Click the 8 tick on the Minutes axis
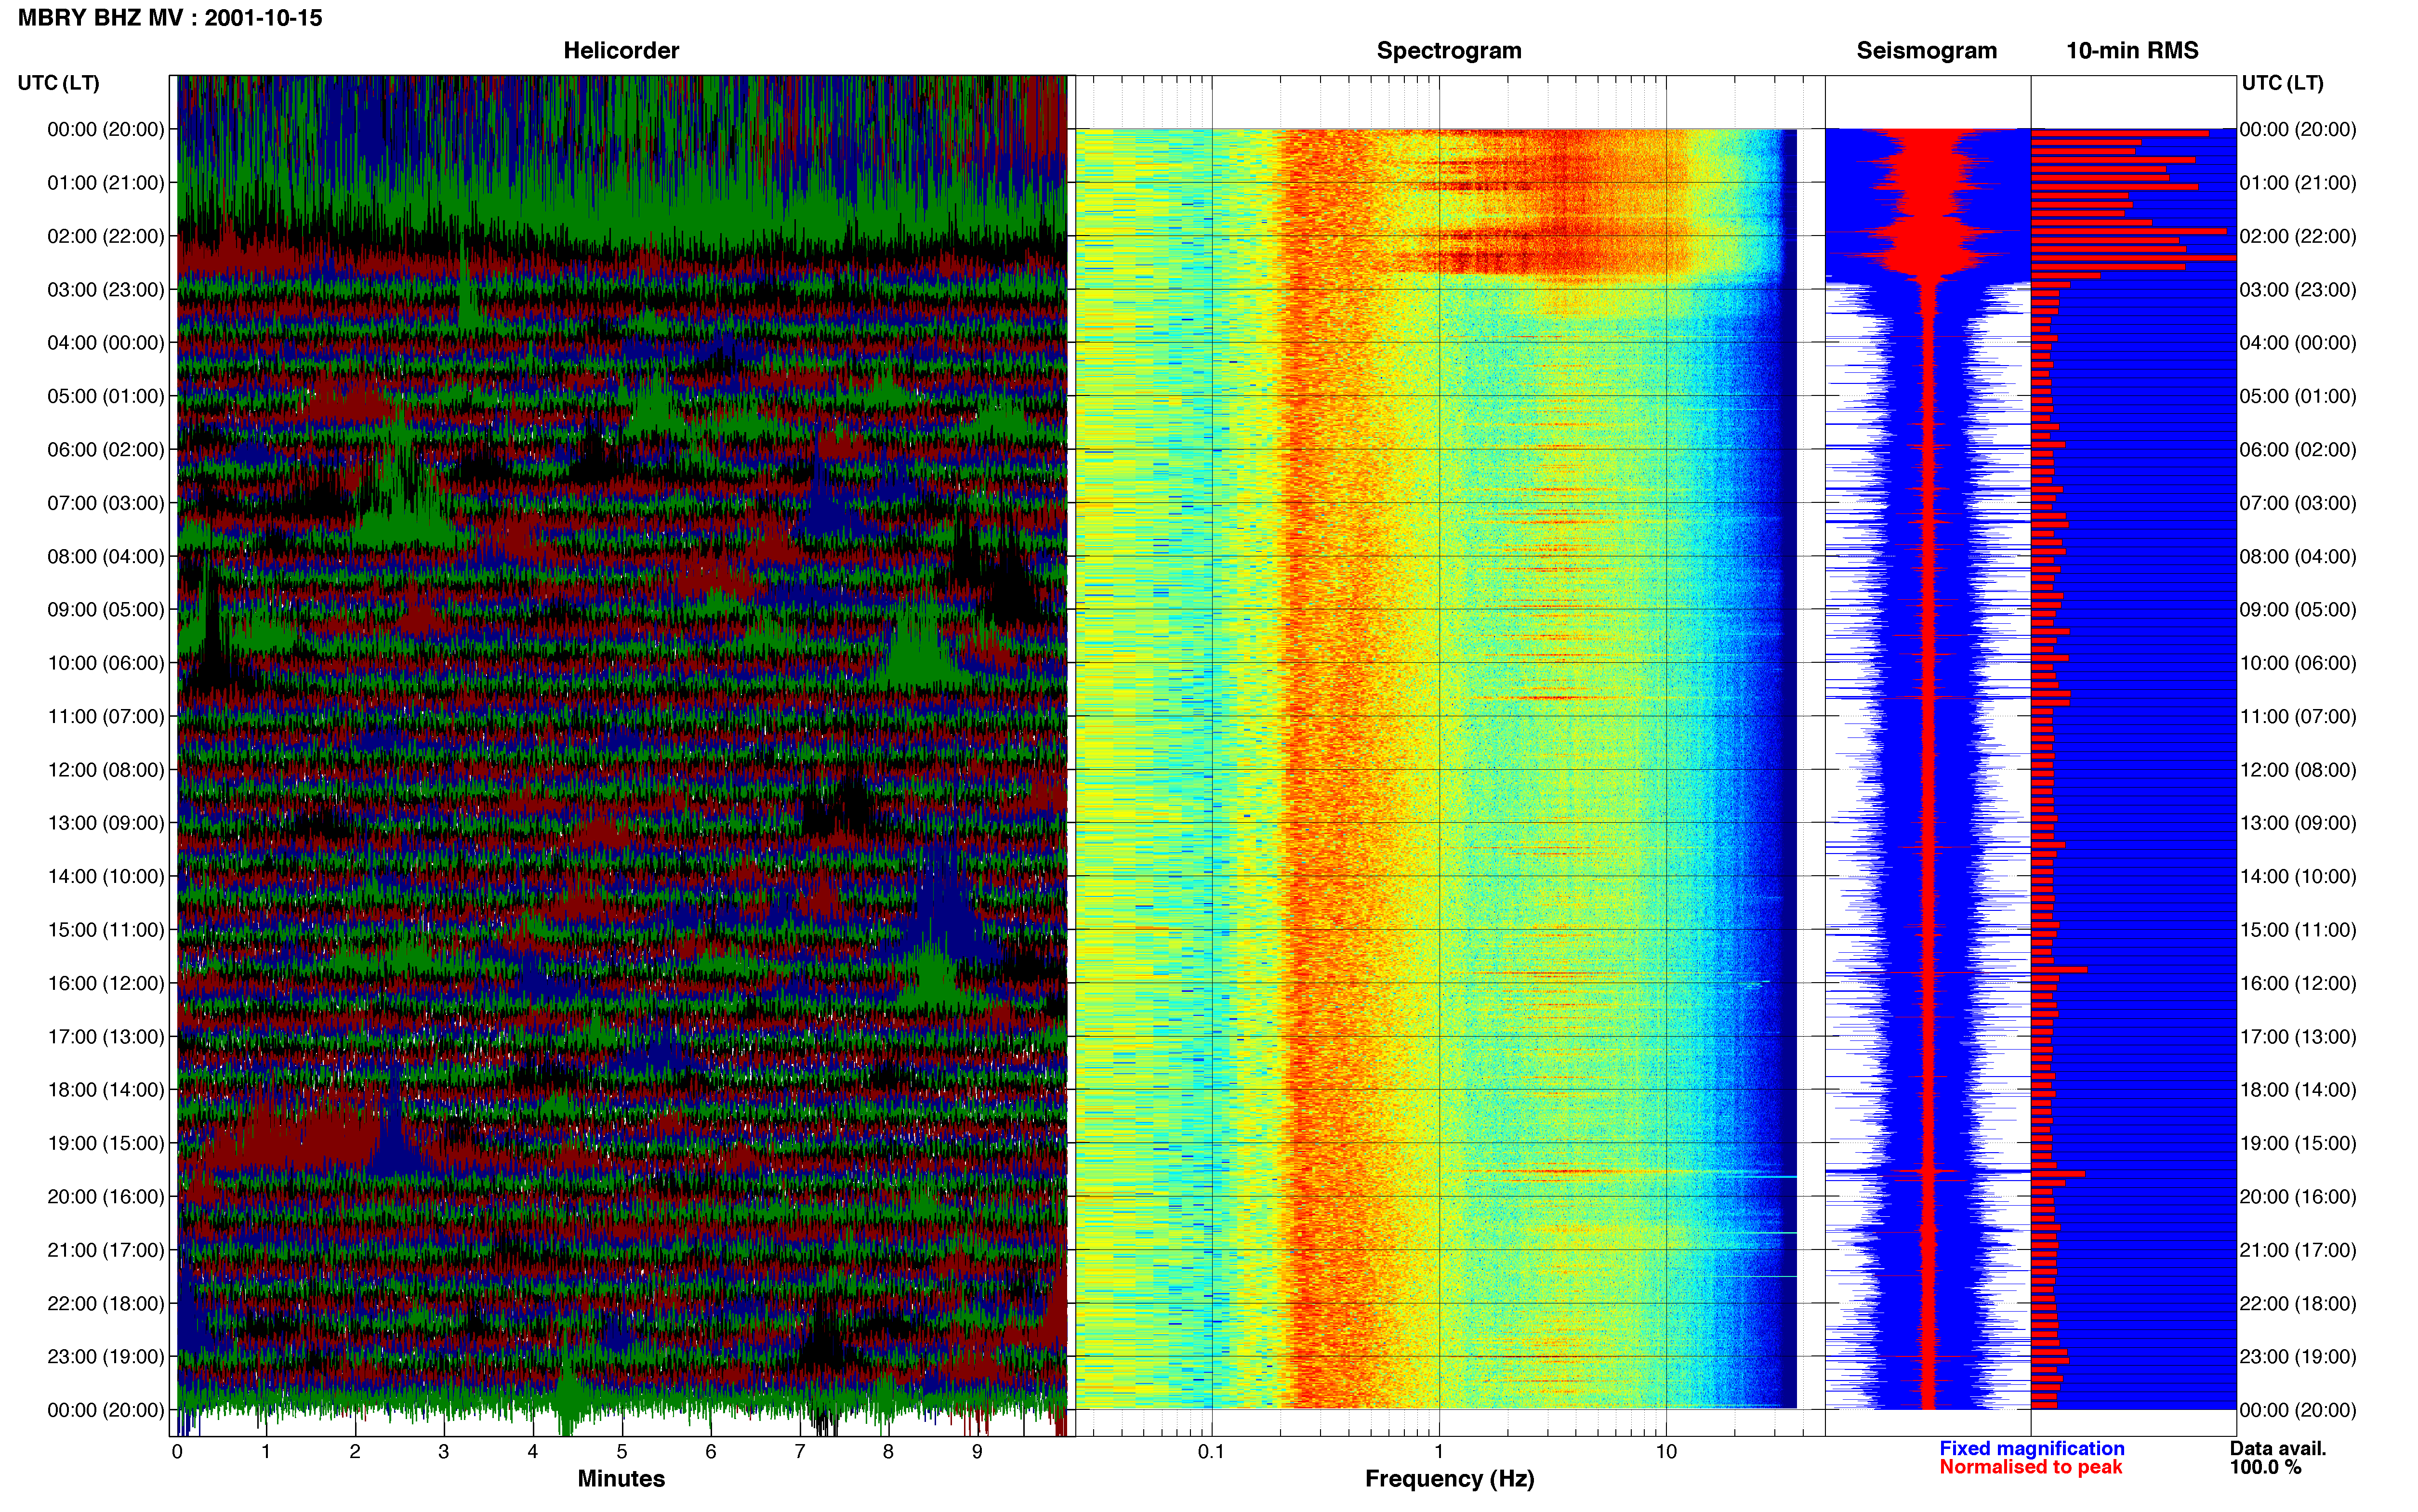Image resolution: width=2418 pixels, height=1512 pixels. [888, 1451]
